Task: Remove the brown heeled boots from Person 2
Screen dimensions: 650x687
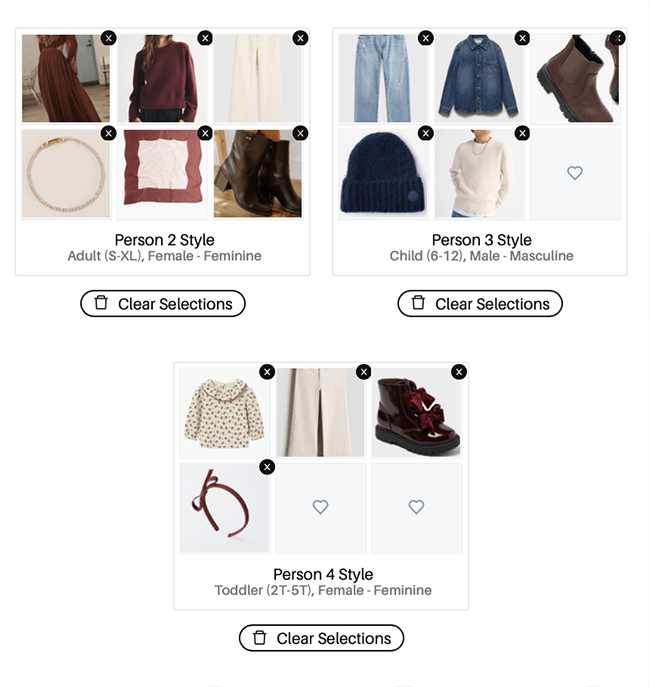Action: 300,133
